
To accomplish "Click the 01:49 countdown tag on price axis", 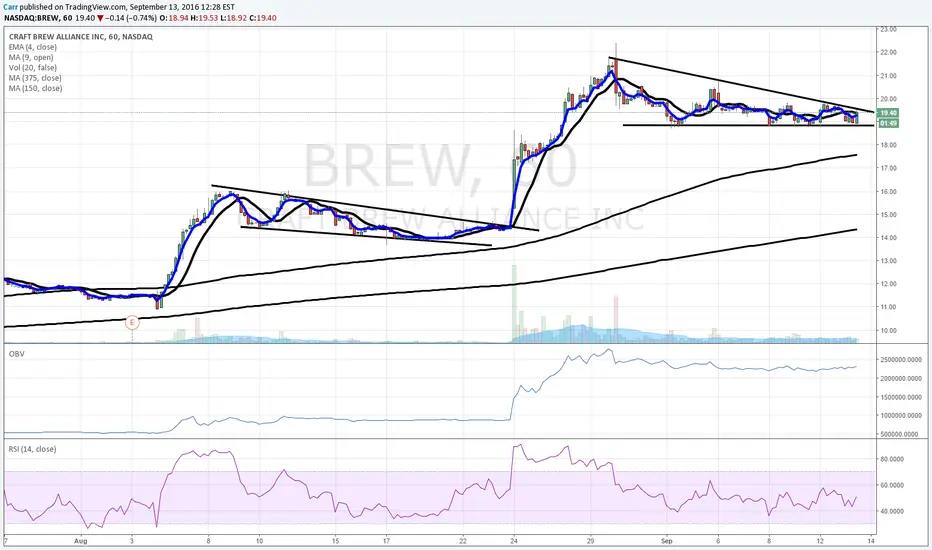I will tap(888, 123).
